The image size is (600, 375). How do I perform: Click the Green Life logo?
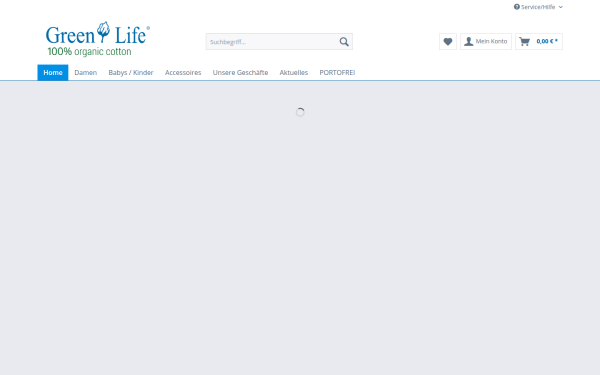tap(98, 39)
